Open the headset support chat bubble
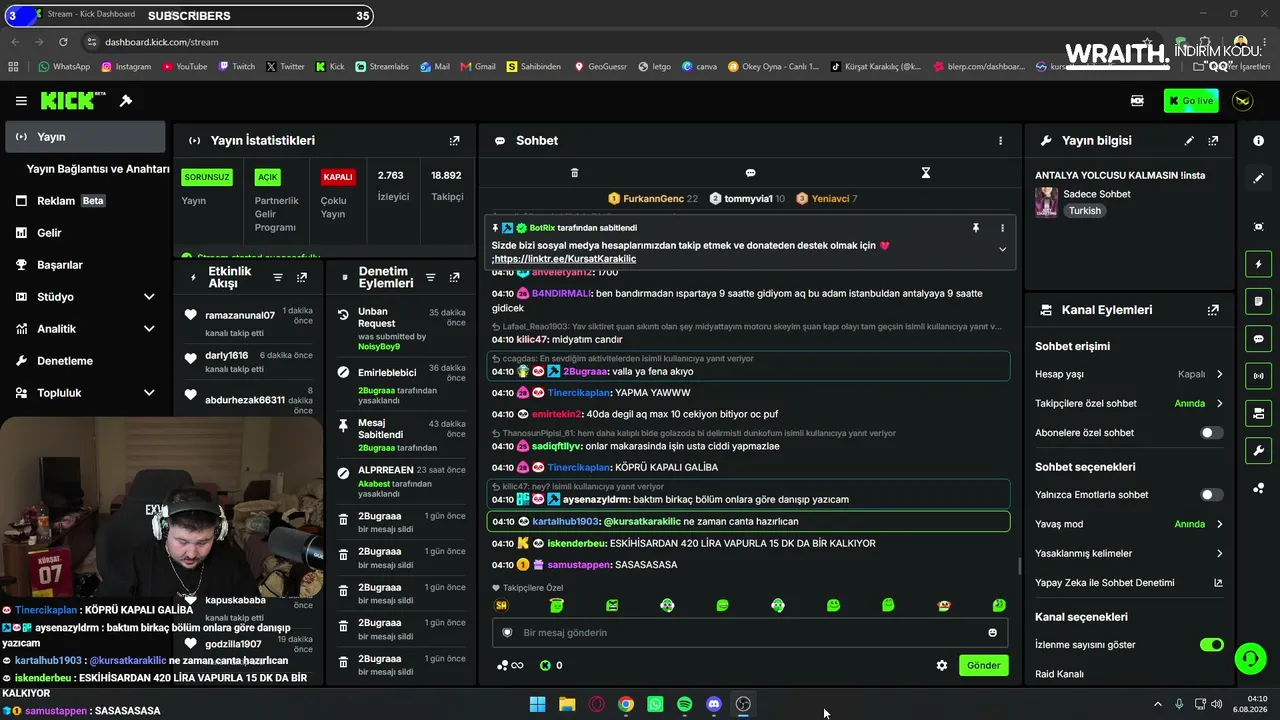The width and height of the screenshot is (1280, 720). pos(1250,659)
